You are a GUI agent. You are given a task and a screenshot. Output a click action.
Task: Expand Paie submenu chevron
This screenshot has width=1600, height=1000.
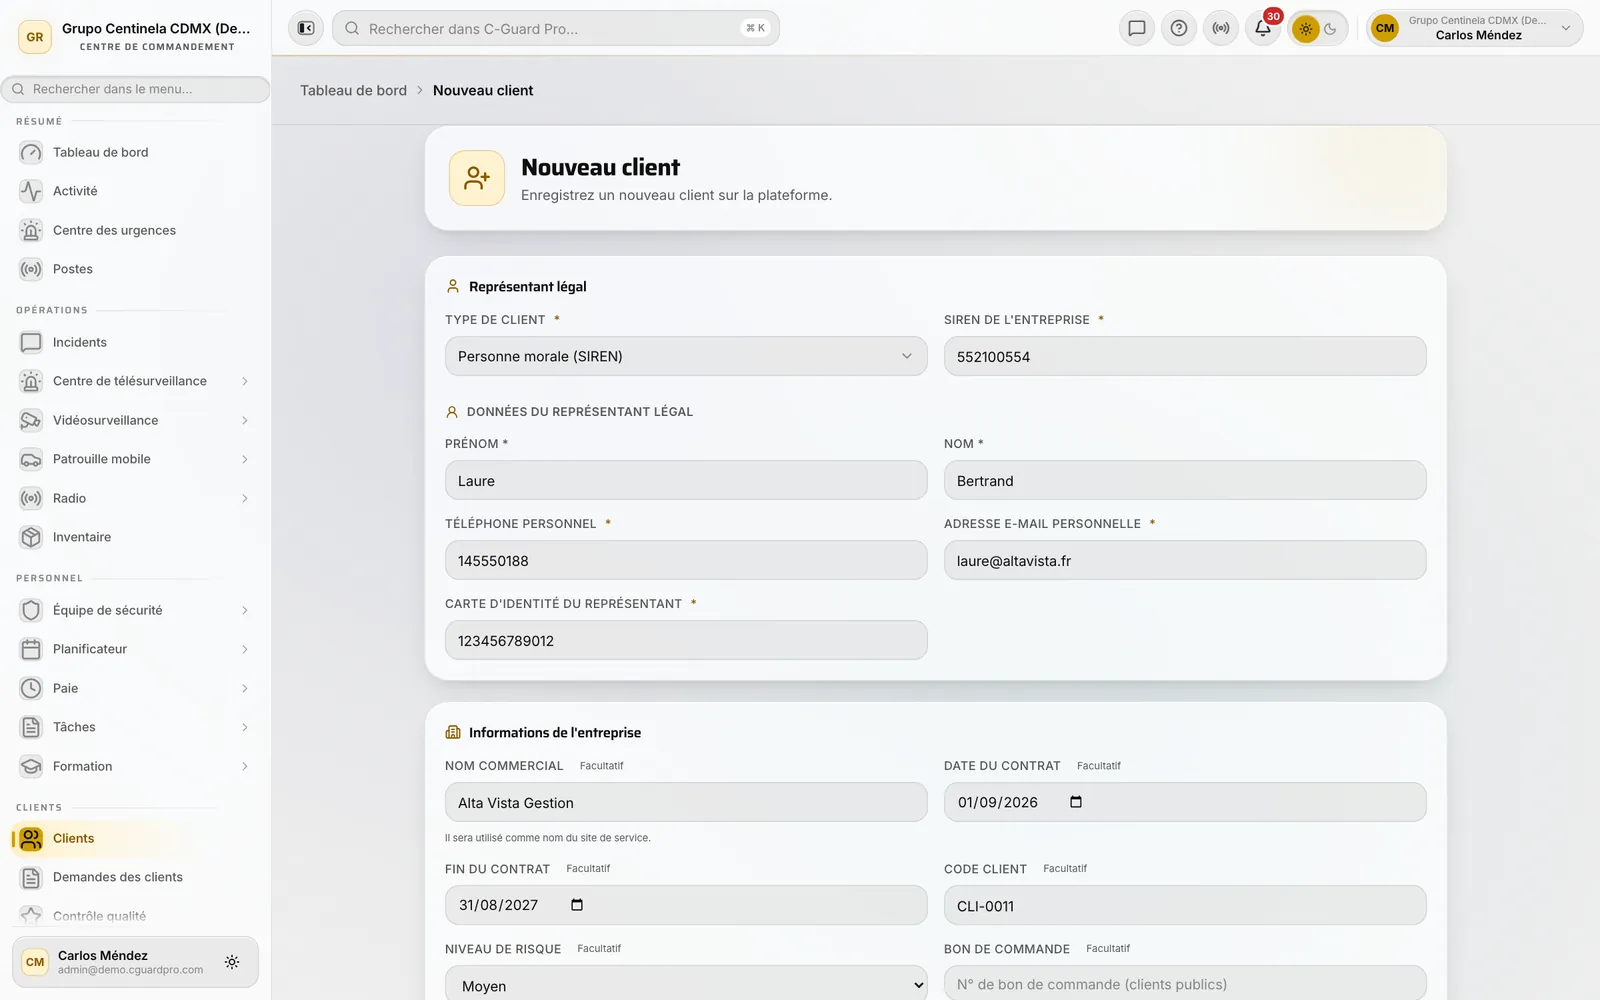[244, 688]
